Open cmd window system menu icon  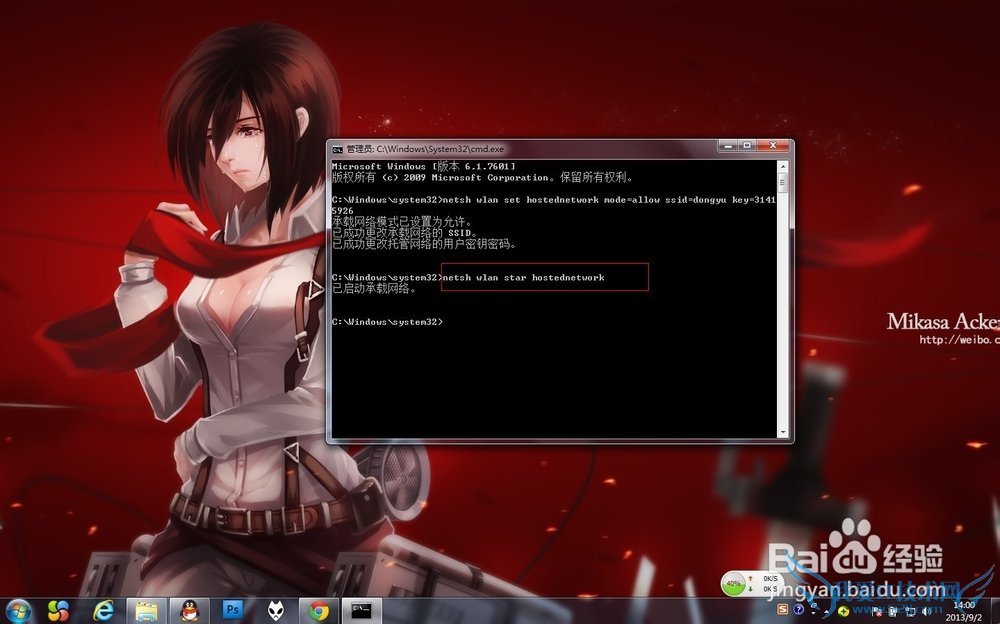pyautogui.click(x=337, y=149)
